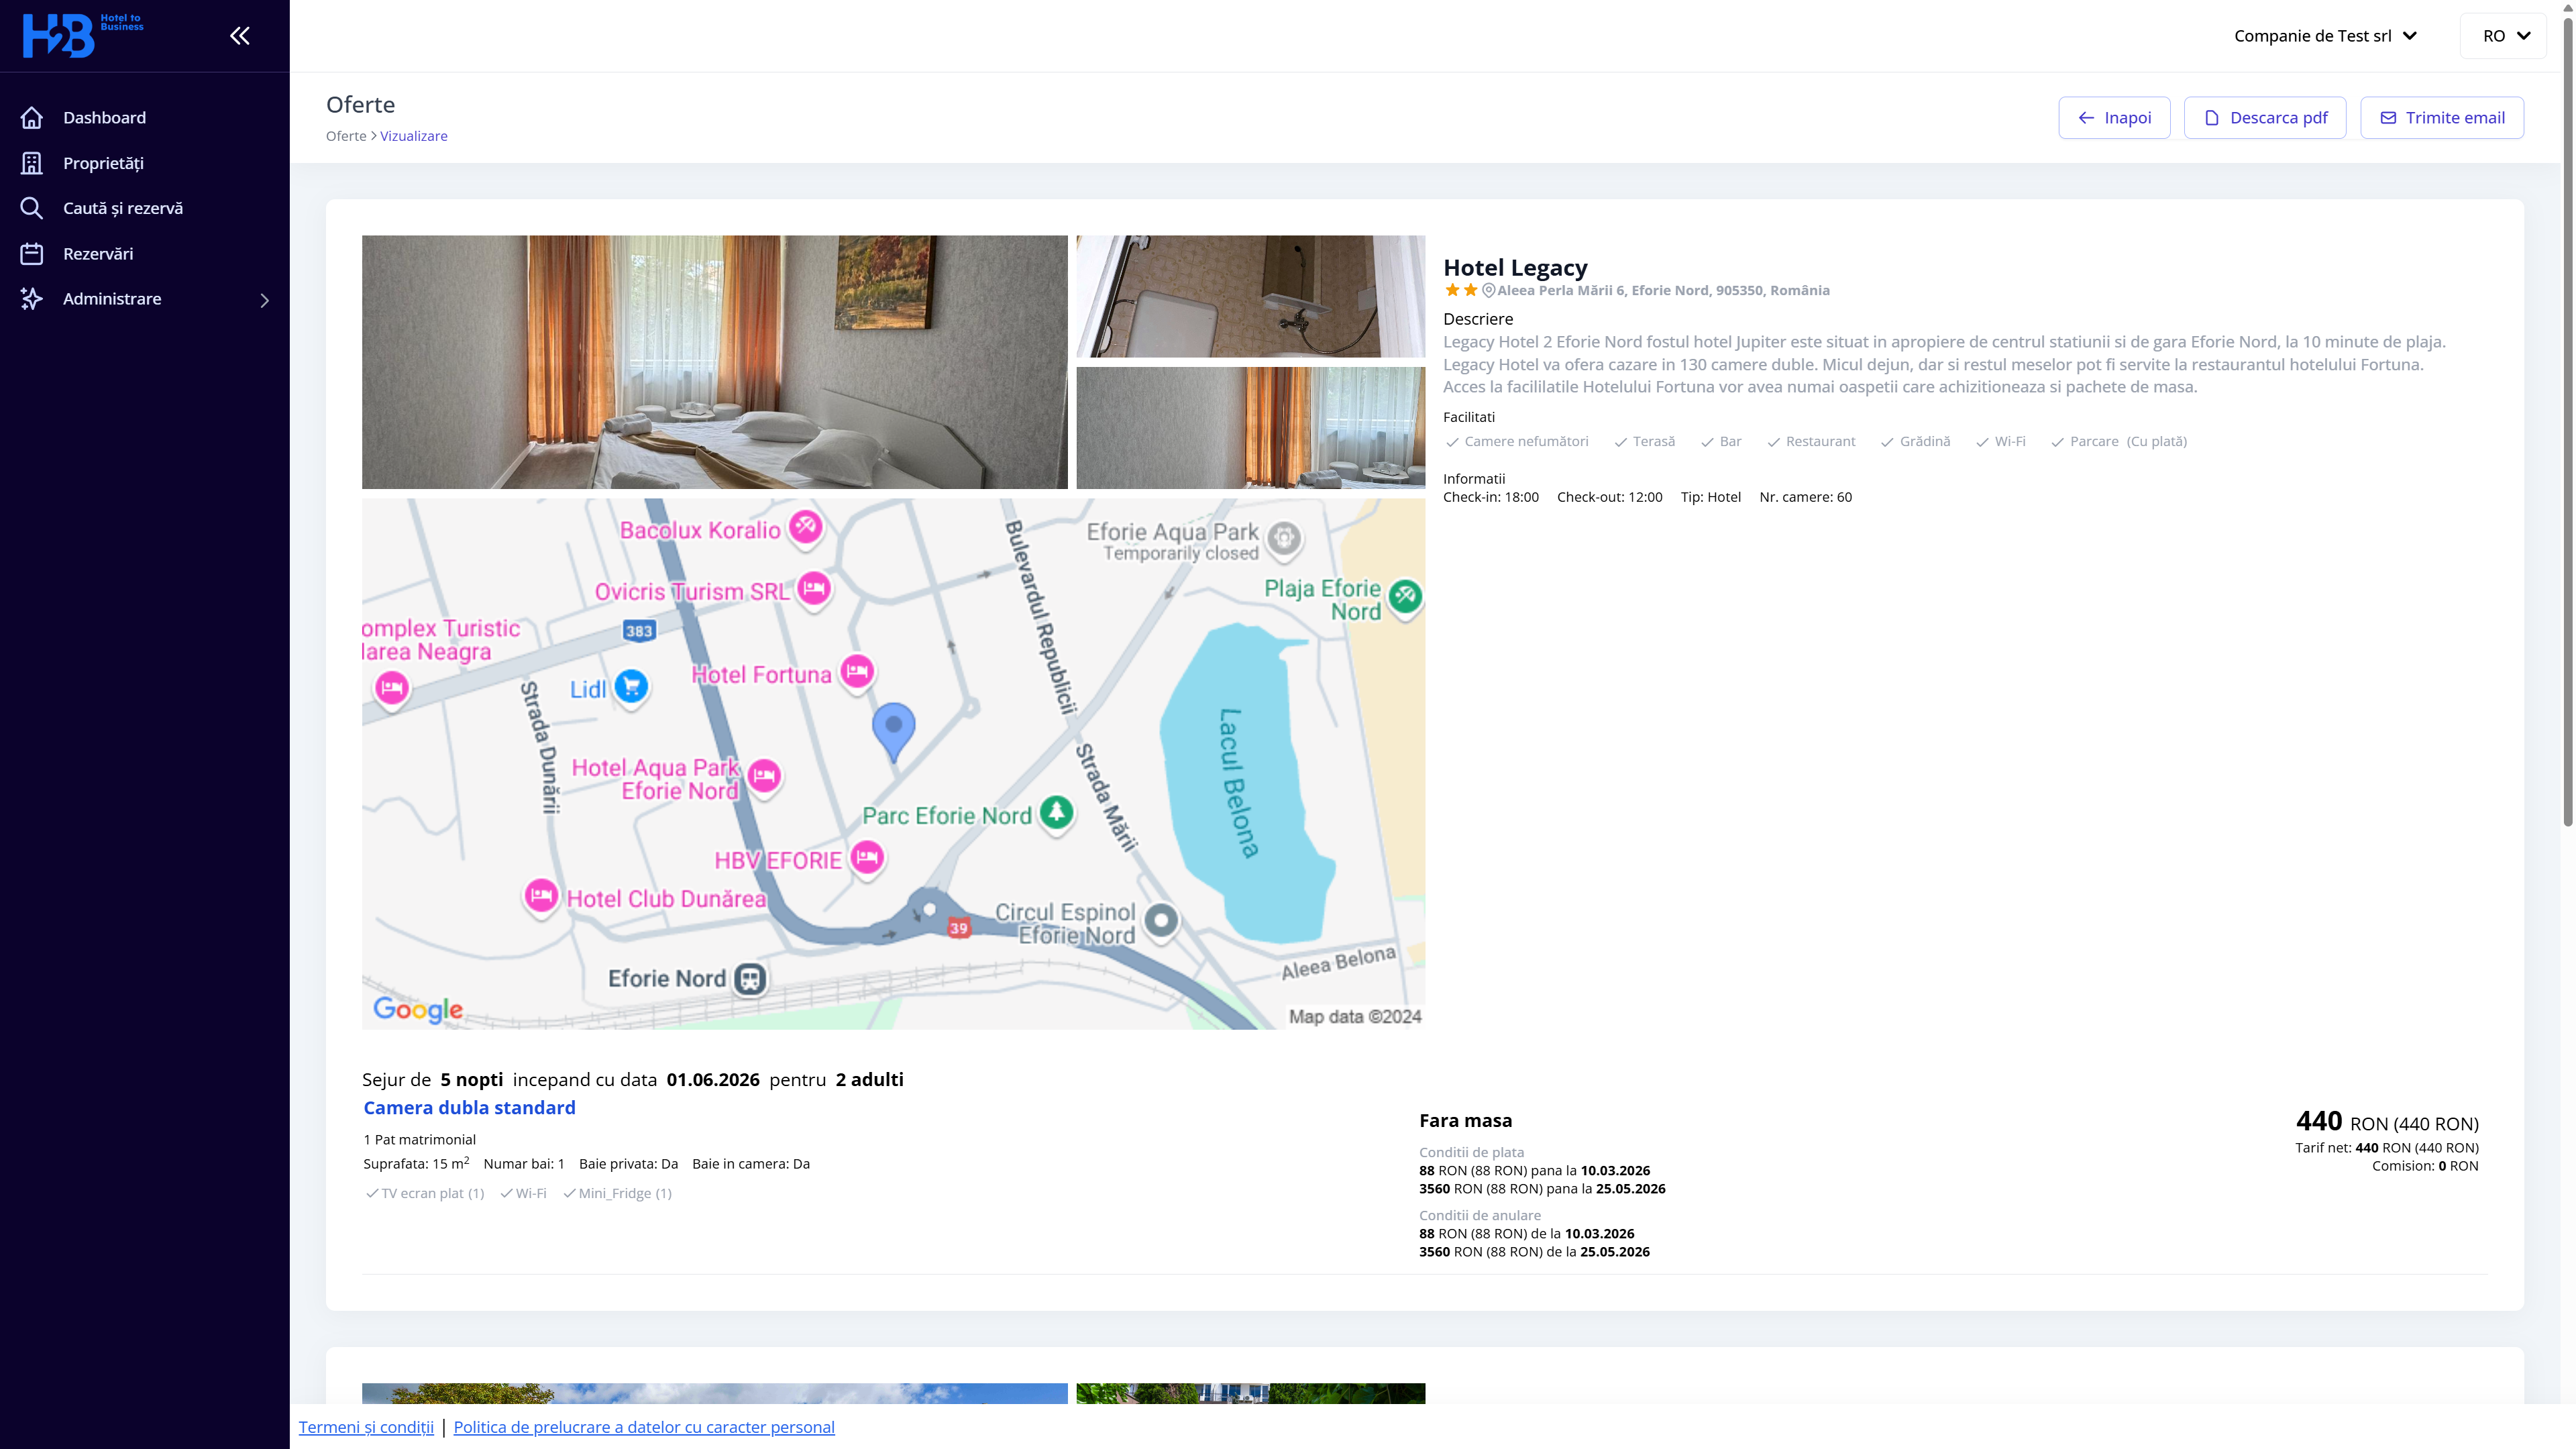2576x1449 pixels.
Task: Click the main hotel room photo
Action: click(714, 362)
